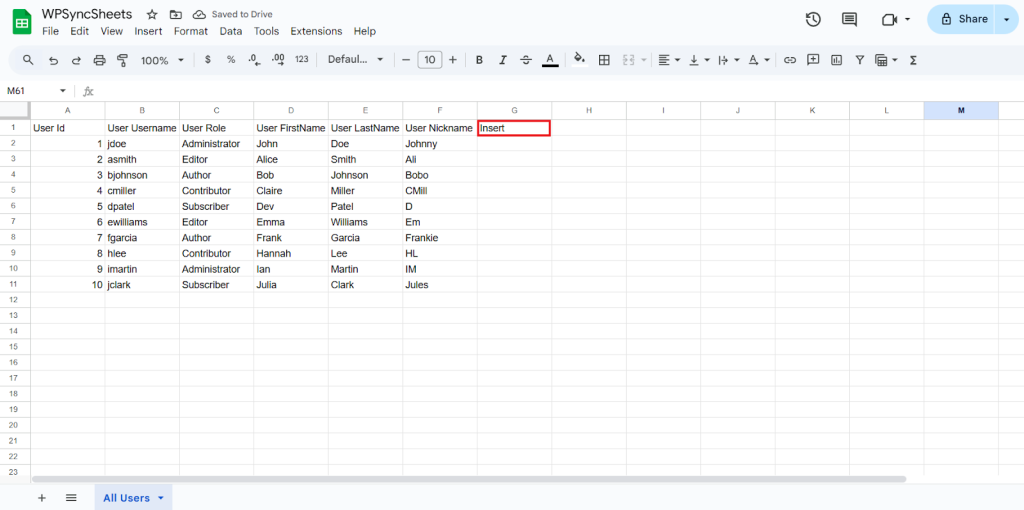Image resolution: width=1024 pixels, height=510 pixels.
Task: Click the search menus magnifier icon
Action: point(28,60)
